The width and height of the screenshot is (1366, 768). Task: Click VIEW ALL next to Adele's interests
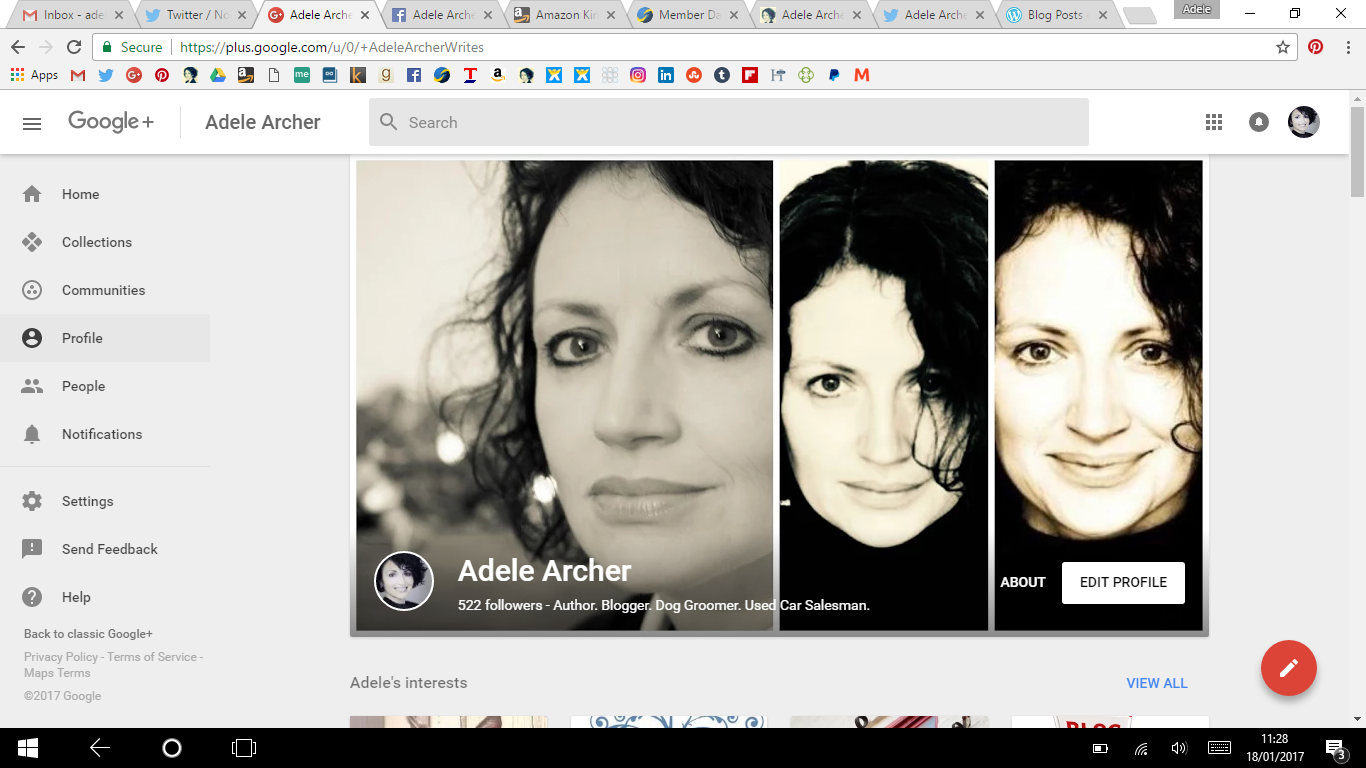[1156, 683]
